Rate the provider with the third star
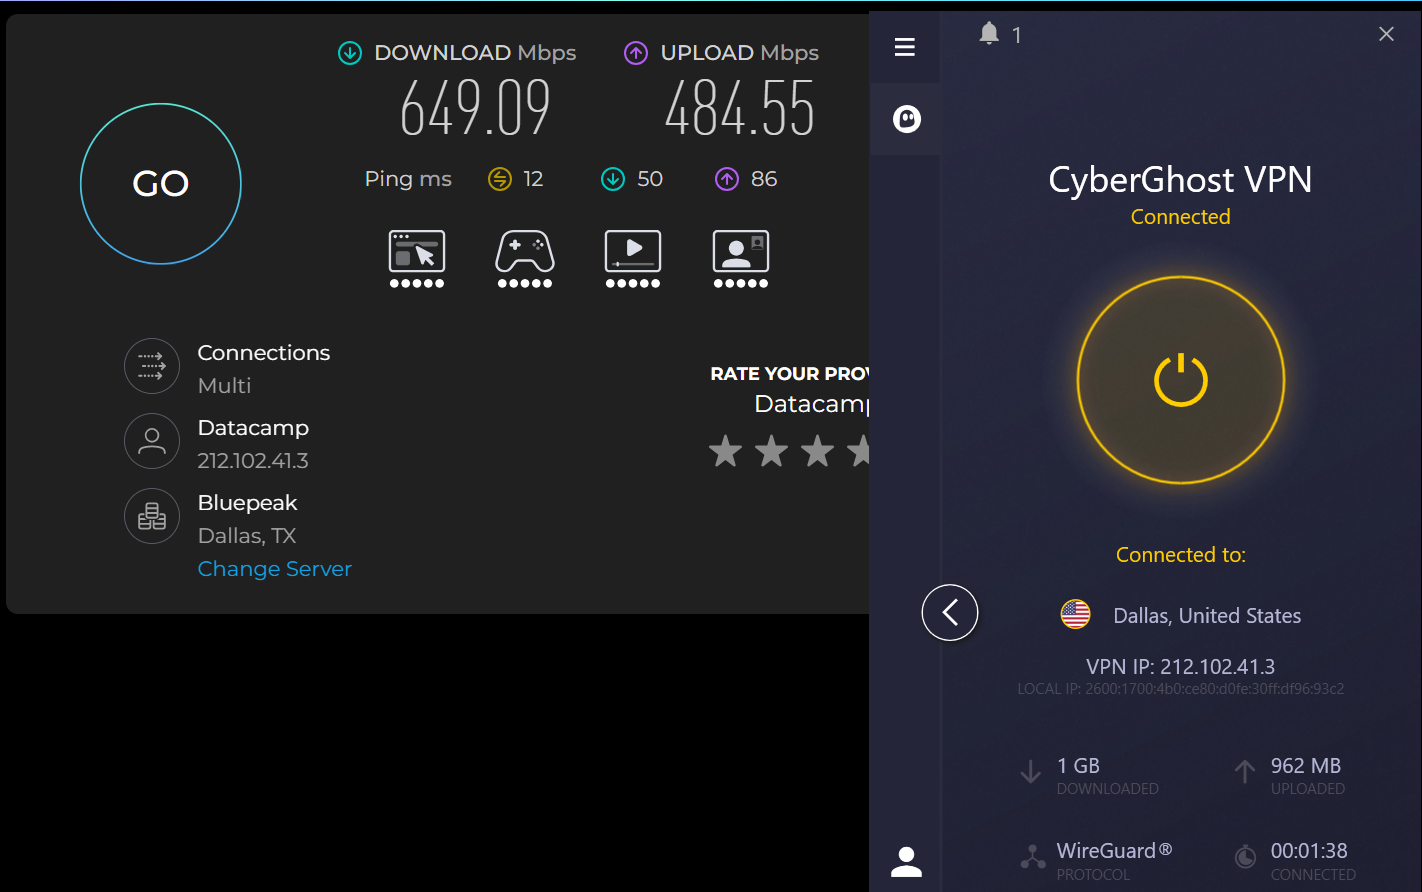 (817, 451)
